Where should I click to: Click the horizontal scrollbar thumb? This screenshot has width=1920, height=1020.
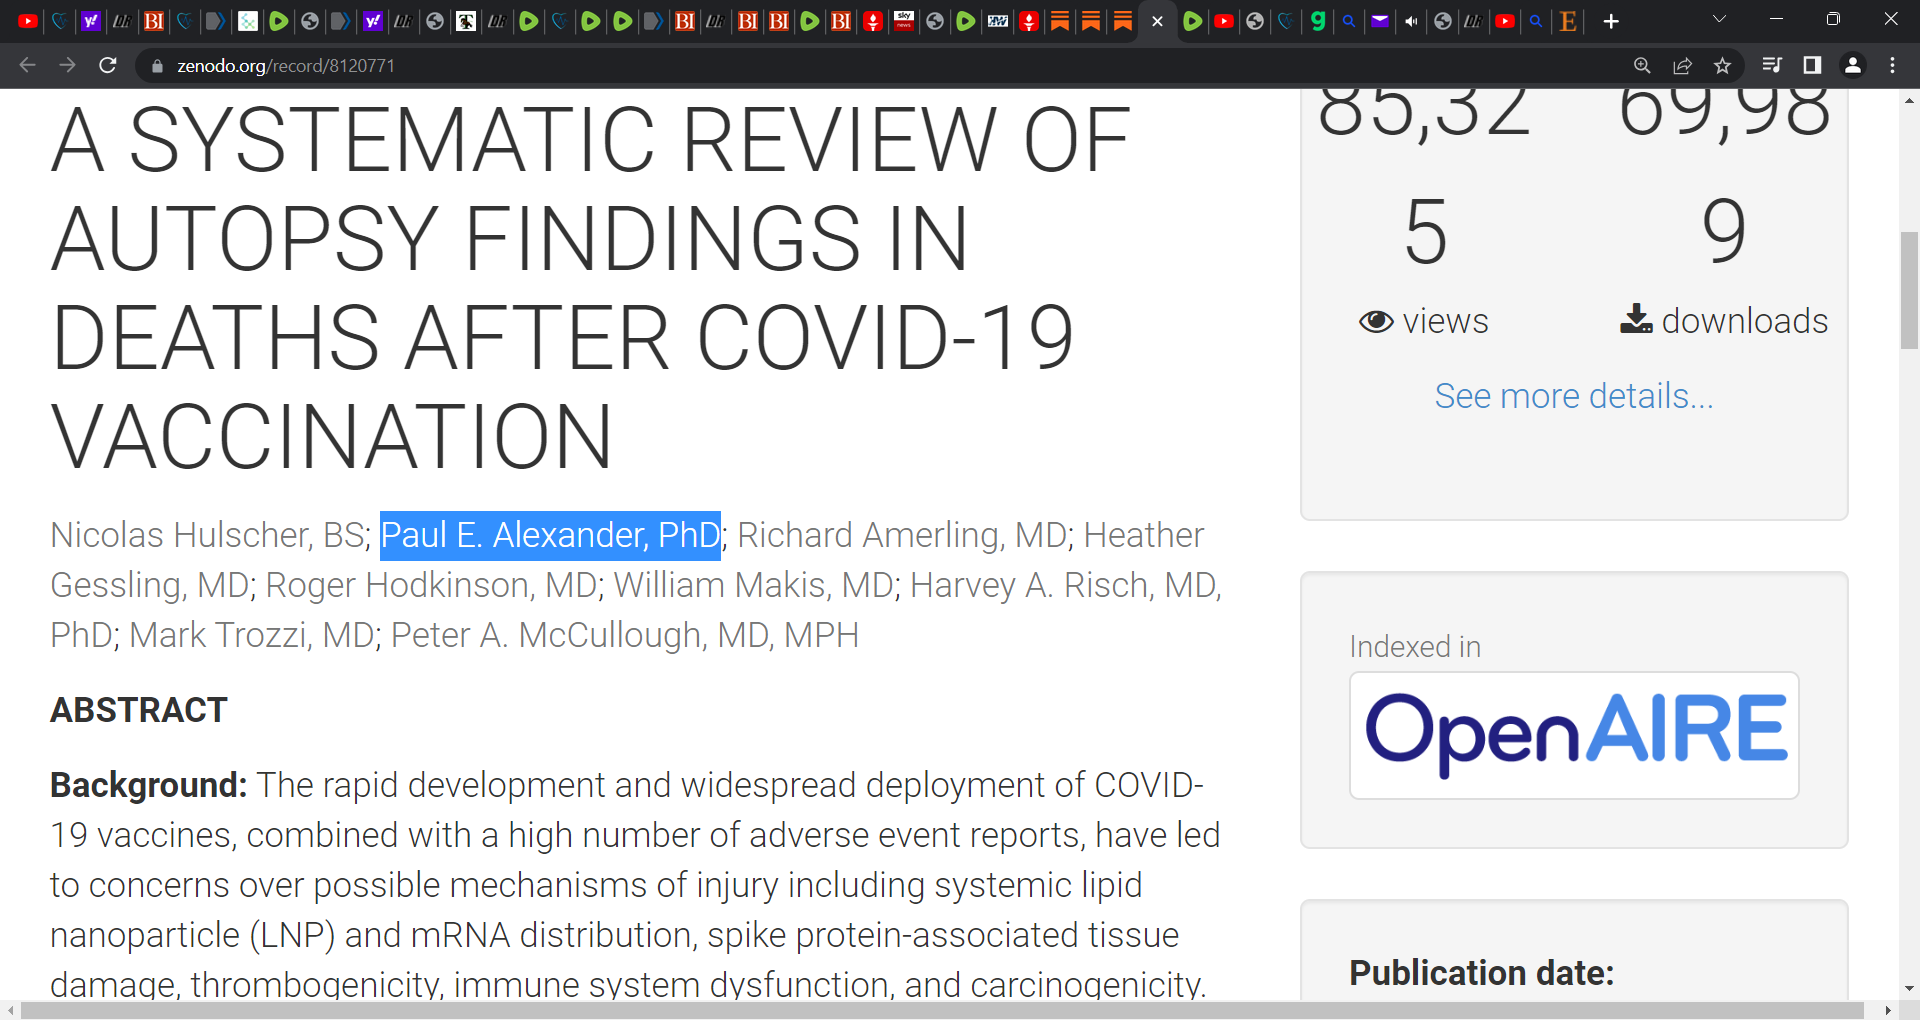942,1010
